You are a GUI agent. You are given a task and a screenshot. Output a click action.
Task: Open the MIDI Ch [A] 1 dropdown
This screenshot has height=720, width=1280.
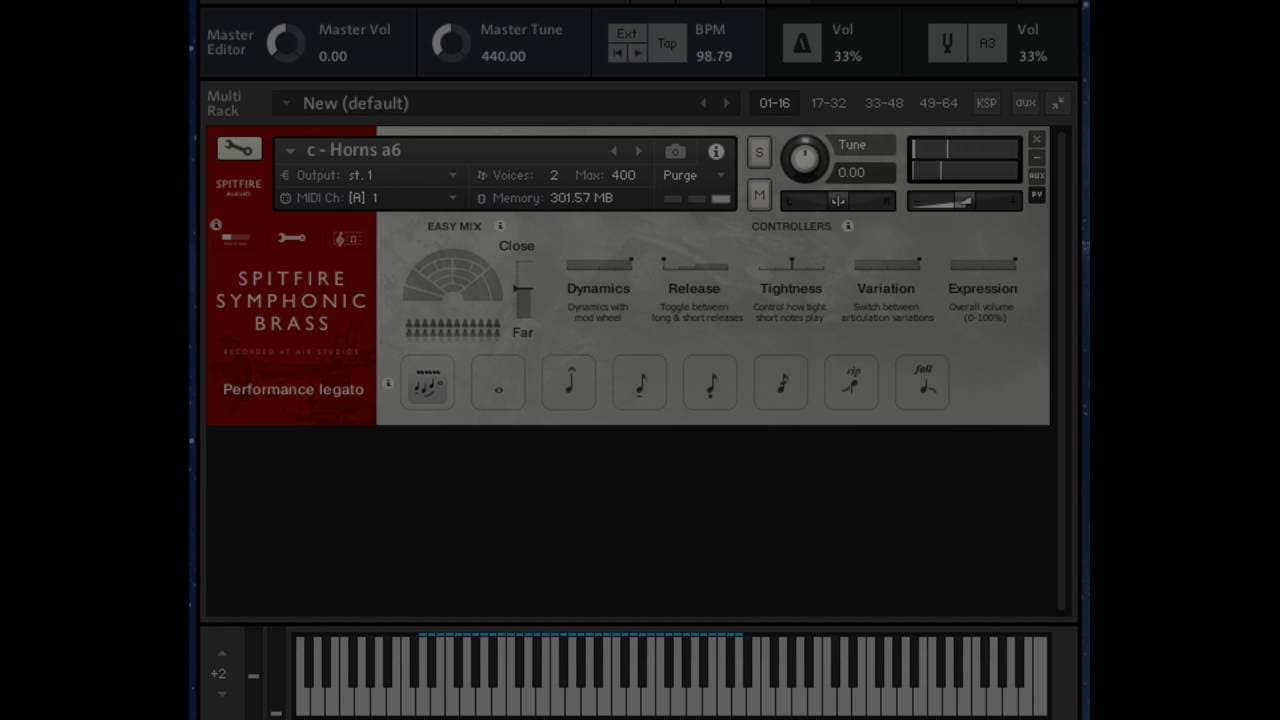452,198
